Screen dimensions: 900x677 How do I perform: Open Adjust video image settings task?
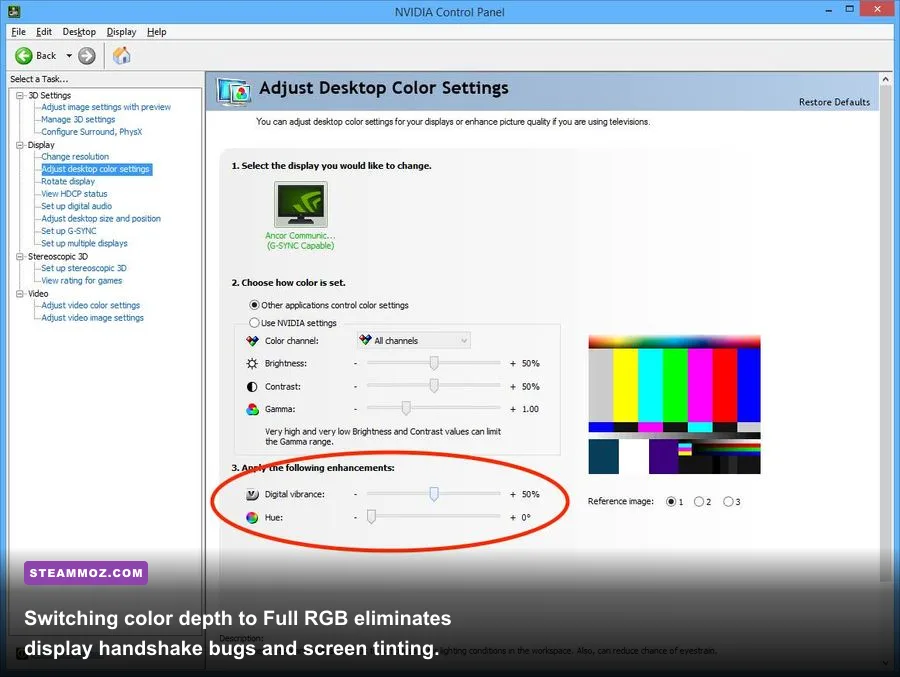point(92,318)
